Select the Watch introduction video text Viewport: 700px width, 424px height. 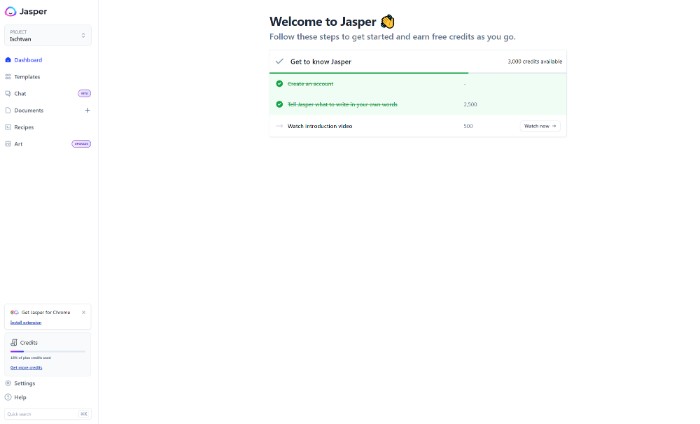click(320, 126)
